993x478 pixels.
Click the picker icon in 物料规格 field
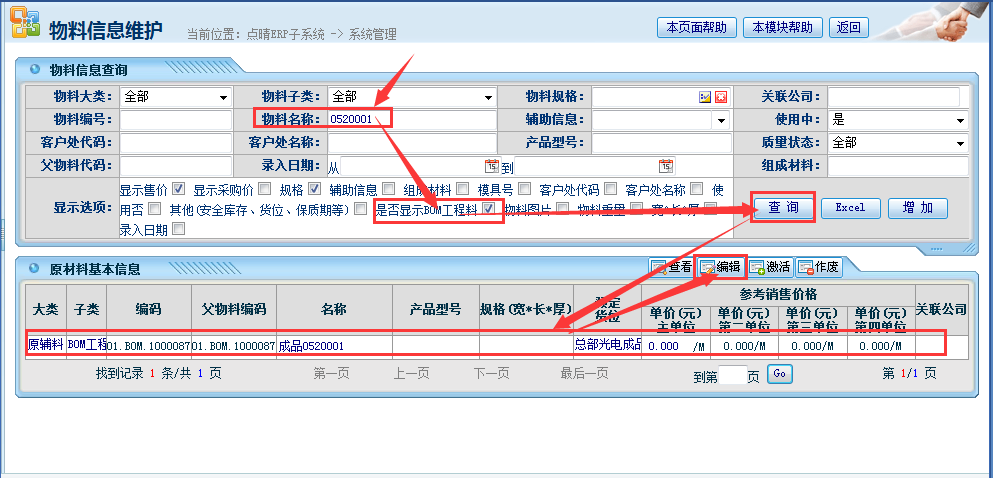[705, 97]
